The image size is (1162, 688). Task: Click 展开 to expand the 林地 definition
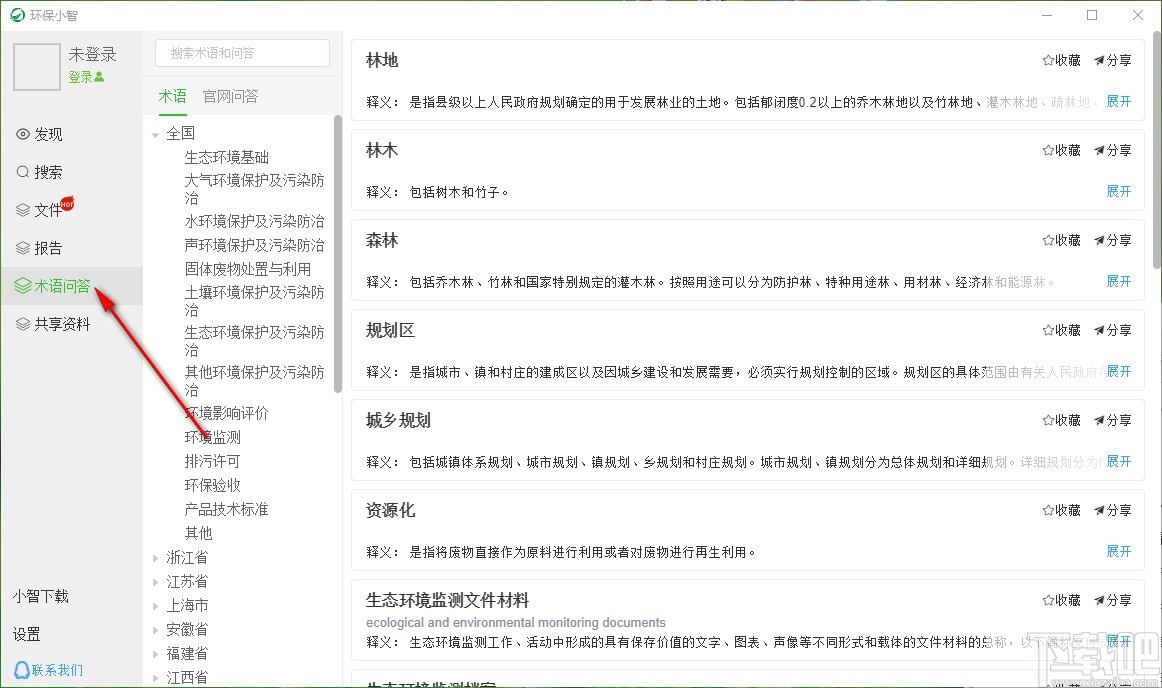tap(1117, 100)
